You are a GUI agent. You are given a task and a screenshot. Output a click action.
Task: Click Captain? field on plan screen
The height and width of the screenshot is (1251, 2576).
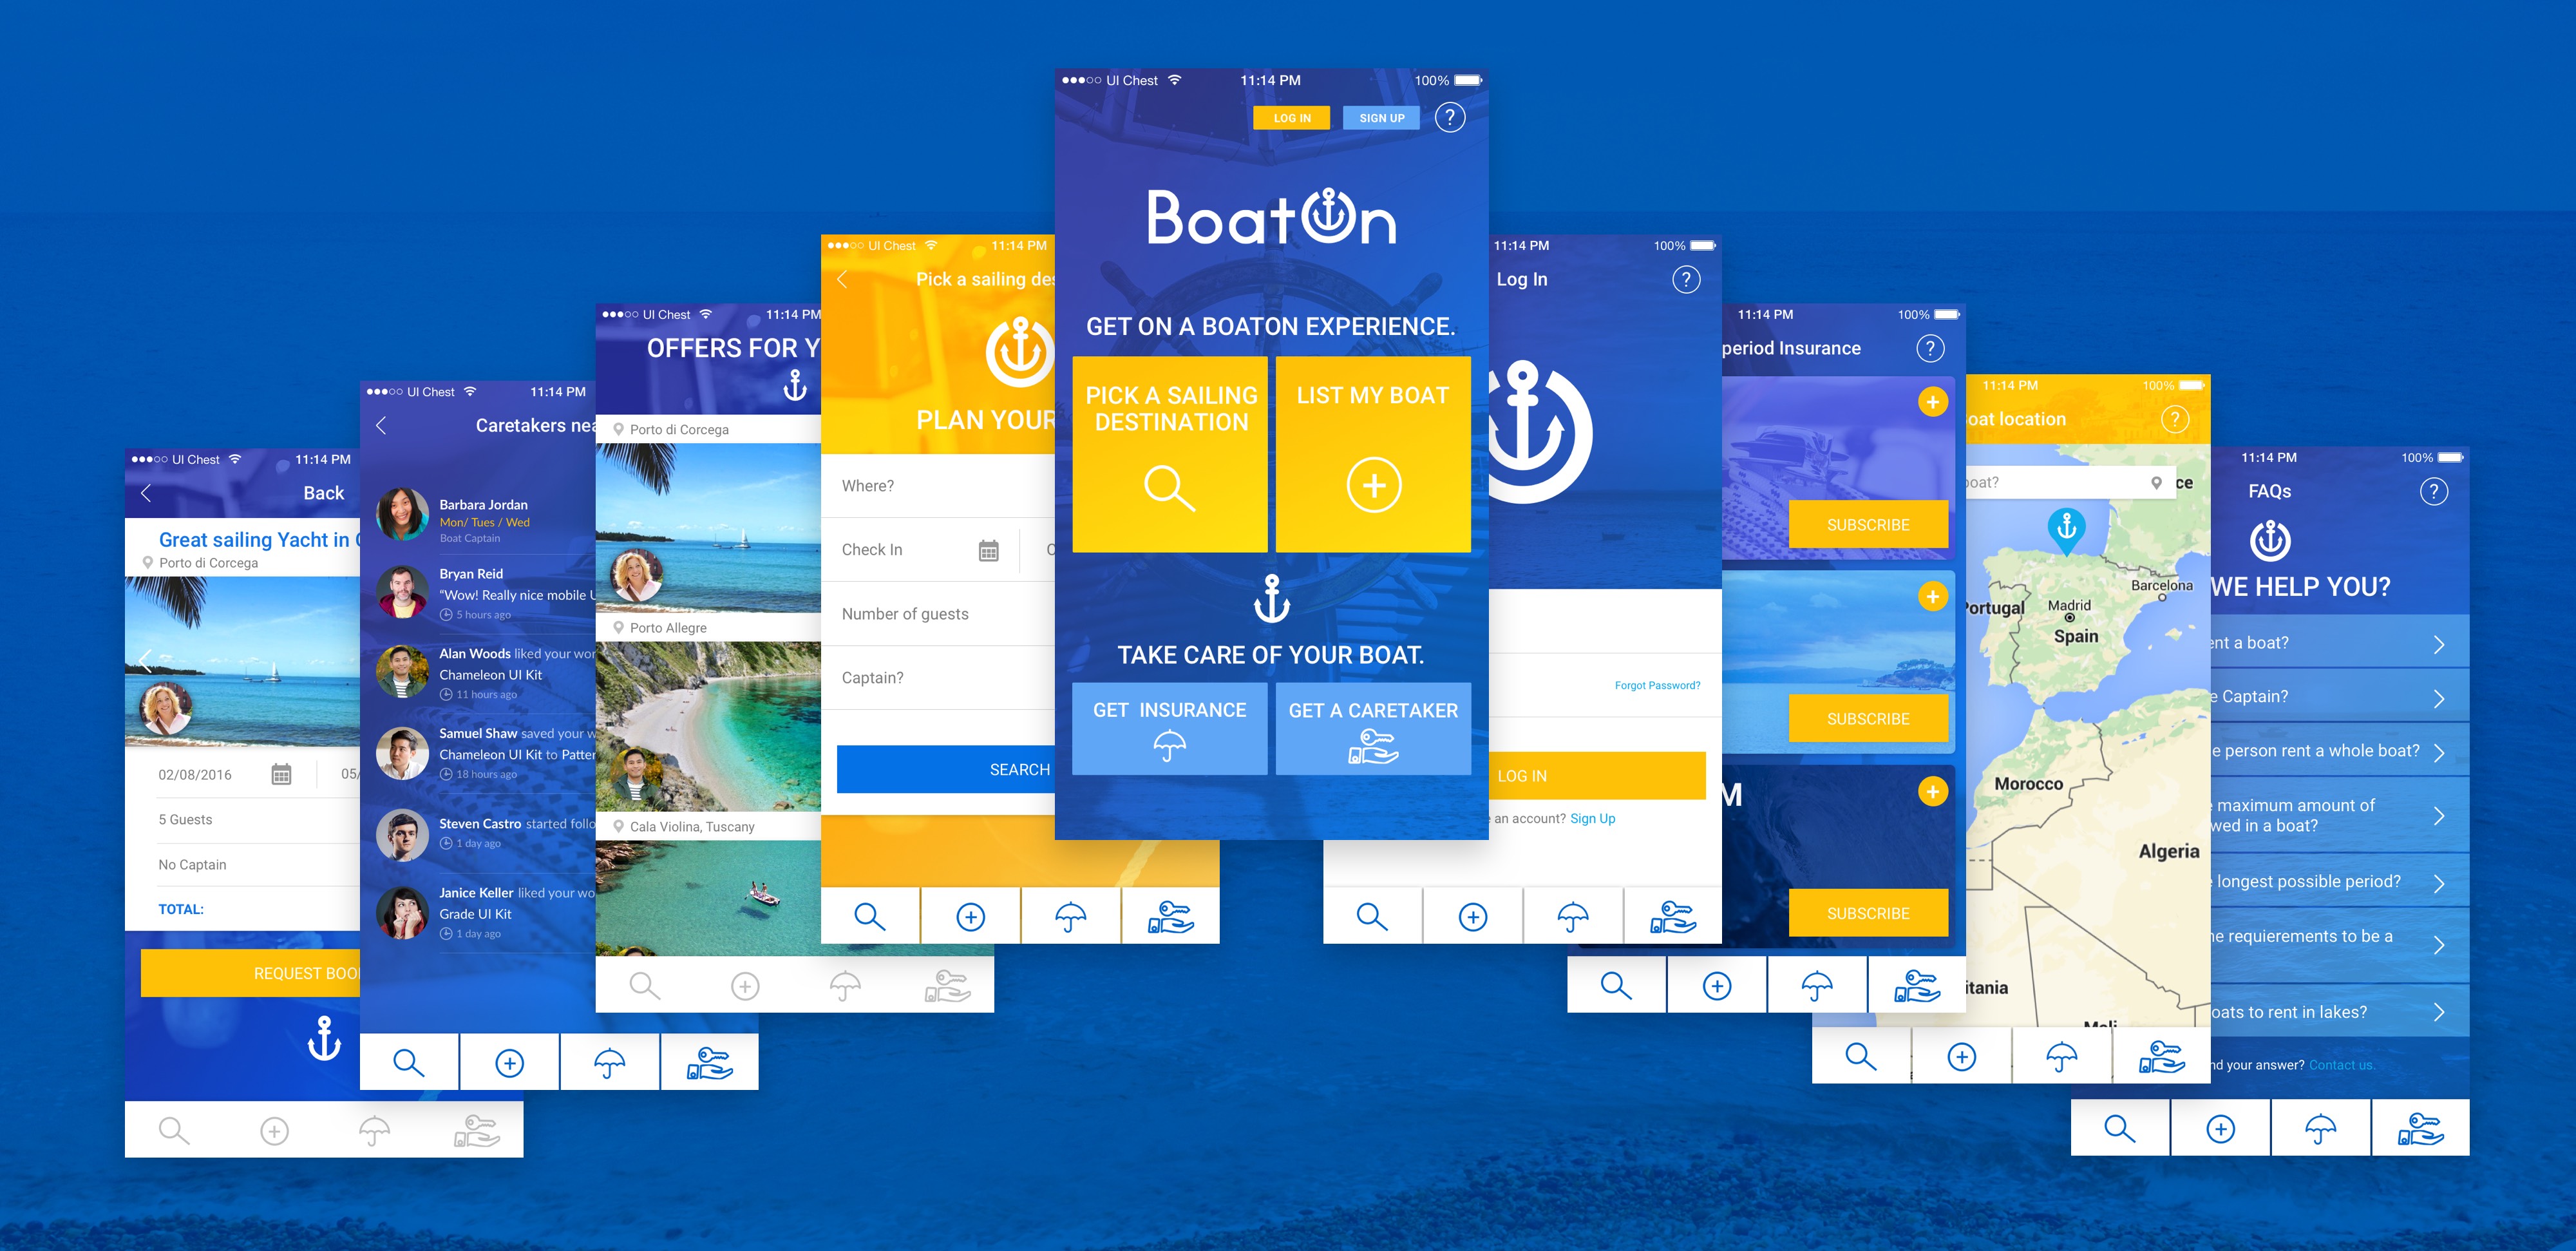point(938,678)
